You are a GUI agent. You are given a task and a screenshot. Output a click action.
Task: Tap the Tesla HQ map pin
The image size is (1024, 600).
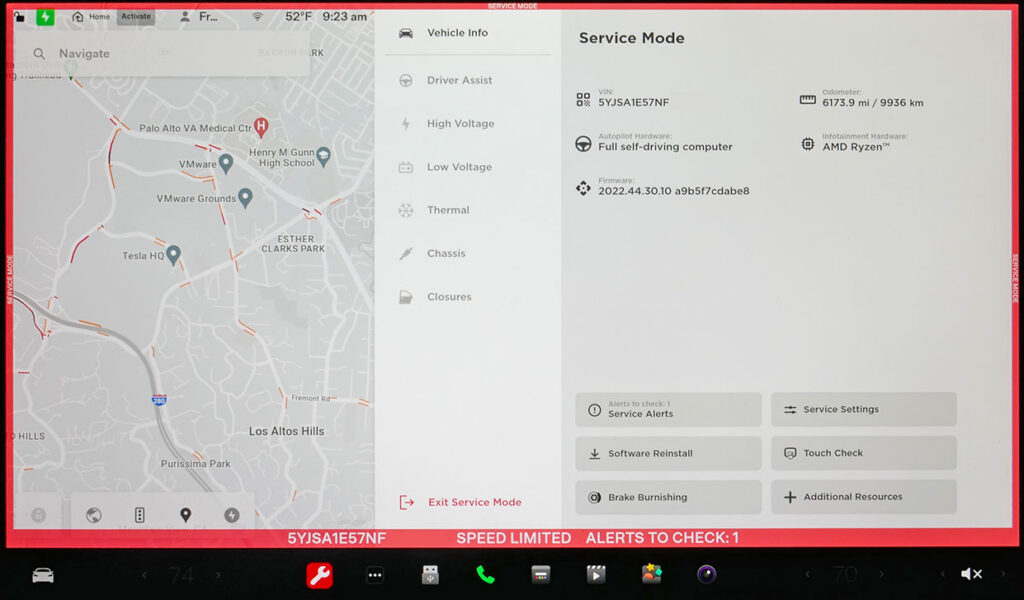(173, 255)
